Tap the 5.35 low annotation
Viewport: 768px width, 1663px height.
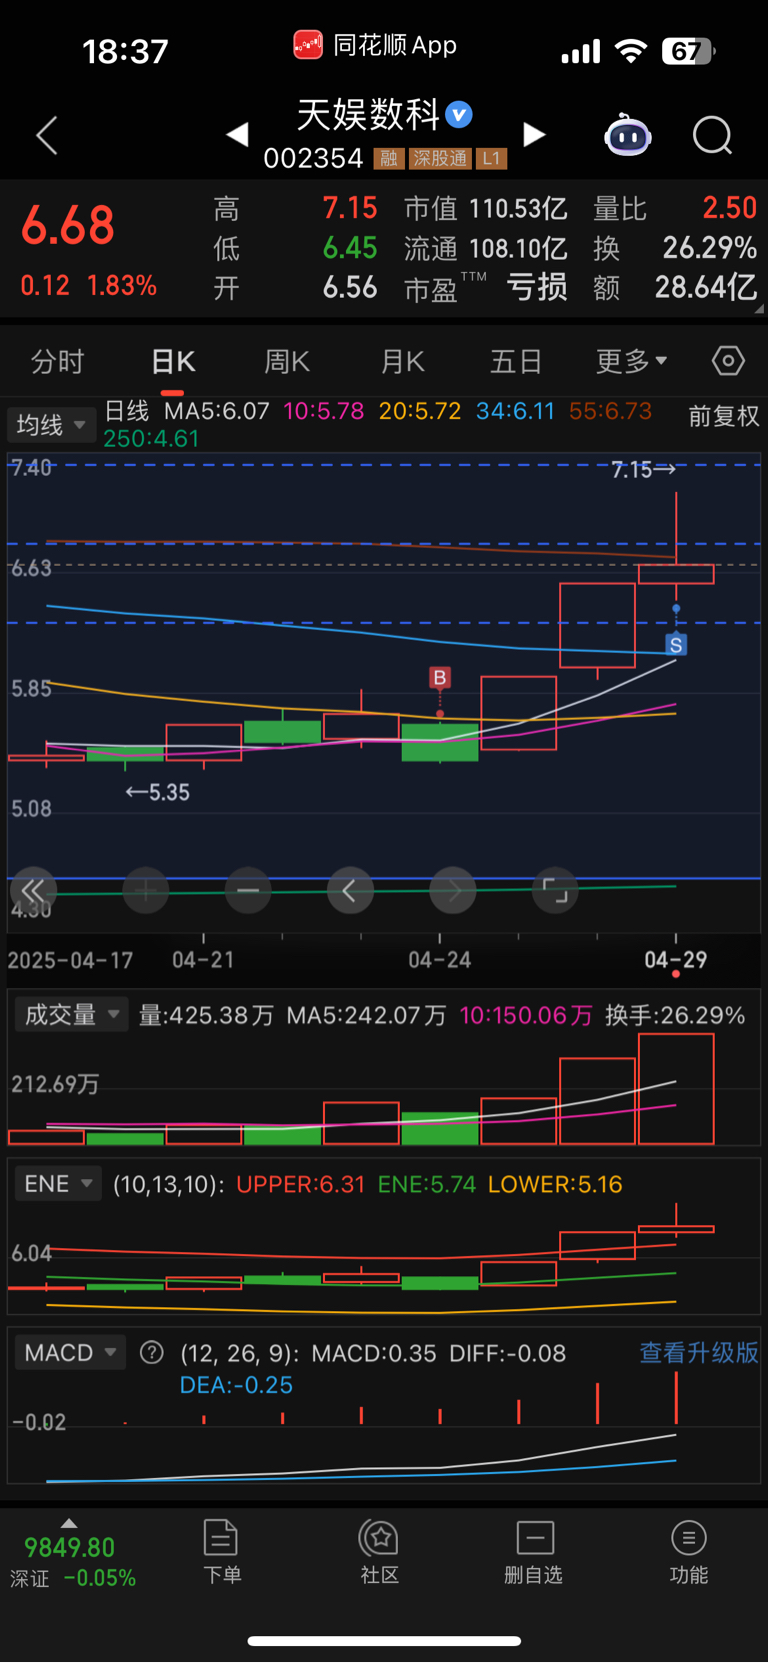click(157, 793)
